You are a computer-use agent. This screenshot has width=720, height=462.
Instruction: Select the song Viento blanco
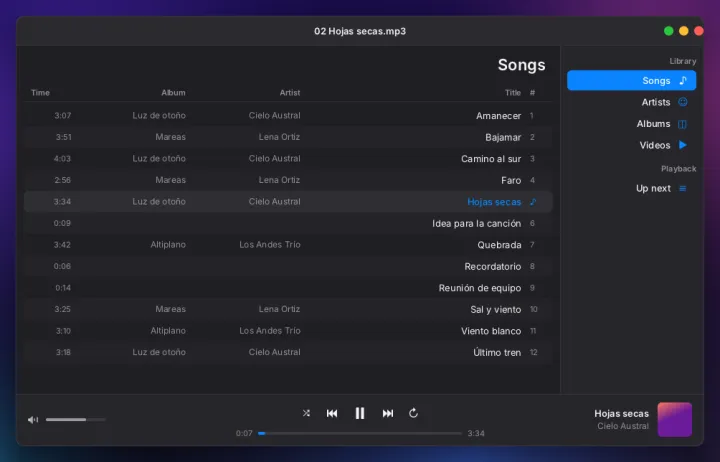(288, 331)
